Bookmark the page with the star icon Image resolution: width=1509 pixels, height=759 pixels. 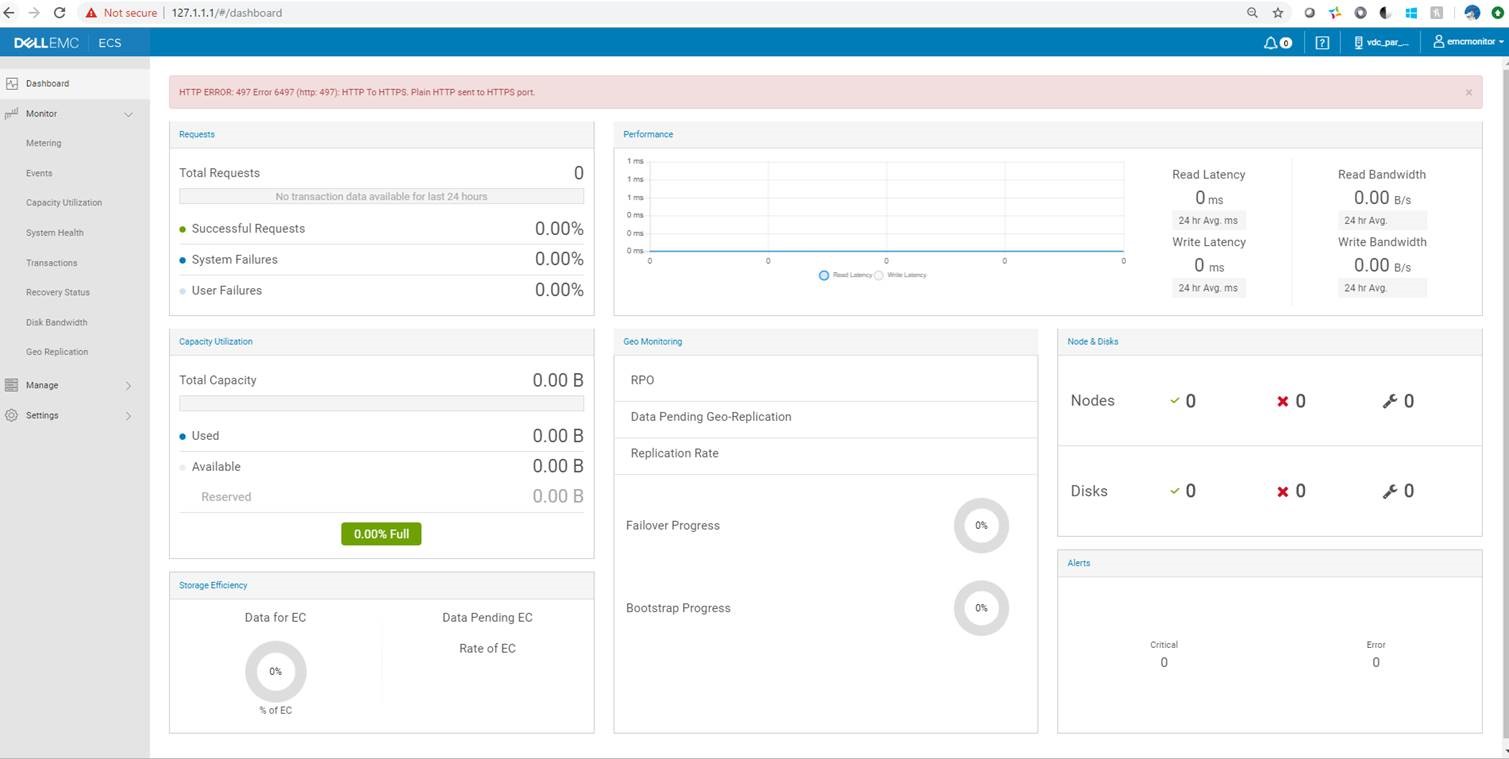click(x=1278, y=13)
